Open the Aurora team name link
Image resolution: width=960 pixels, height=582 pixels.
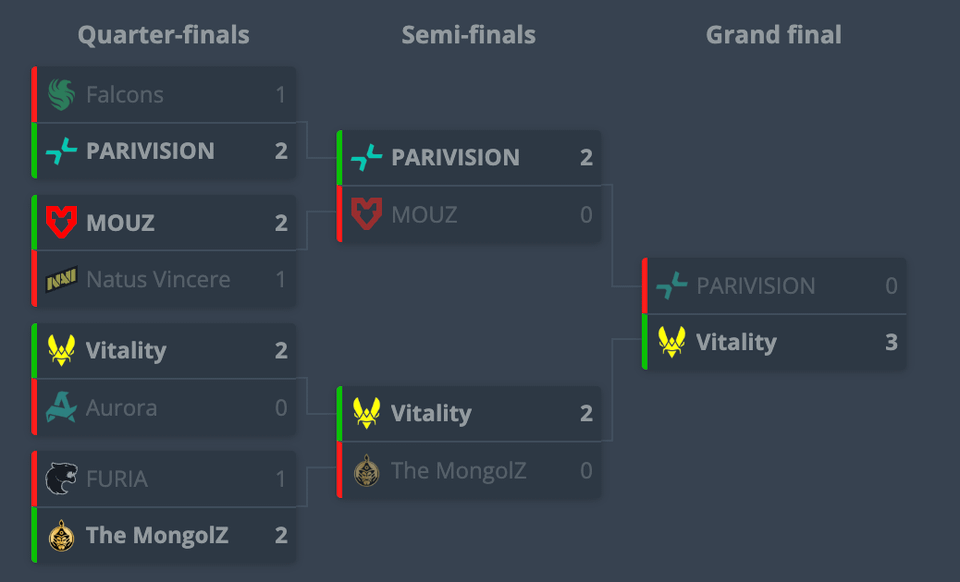[121, 407]
